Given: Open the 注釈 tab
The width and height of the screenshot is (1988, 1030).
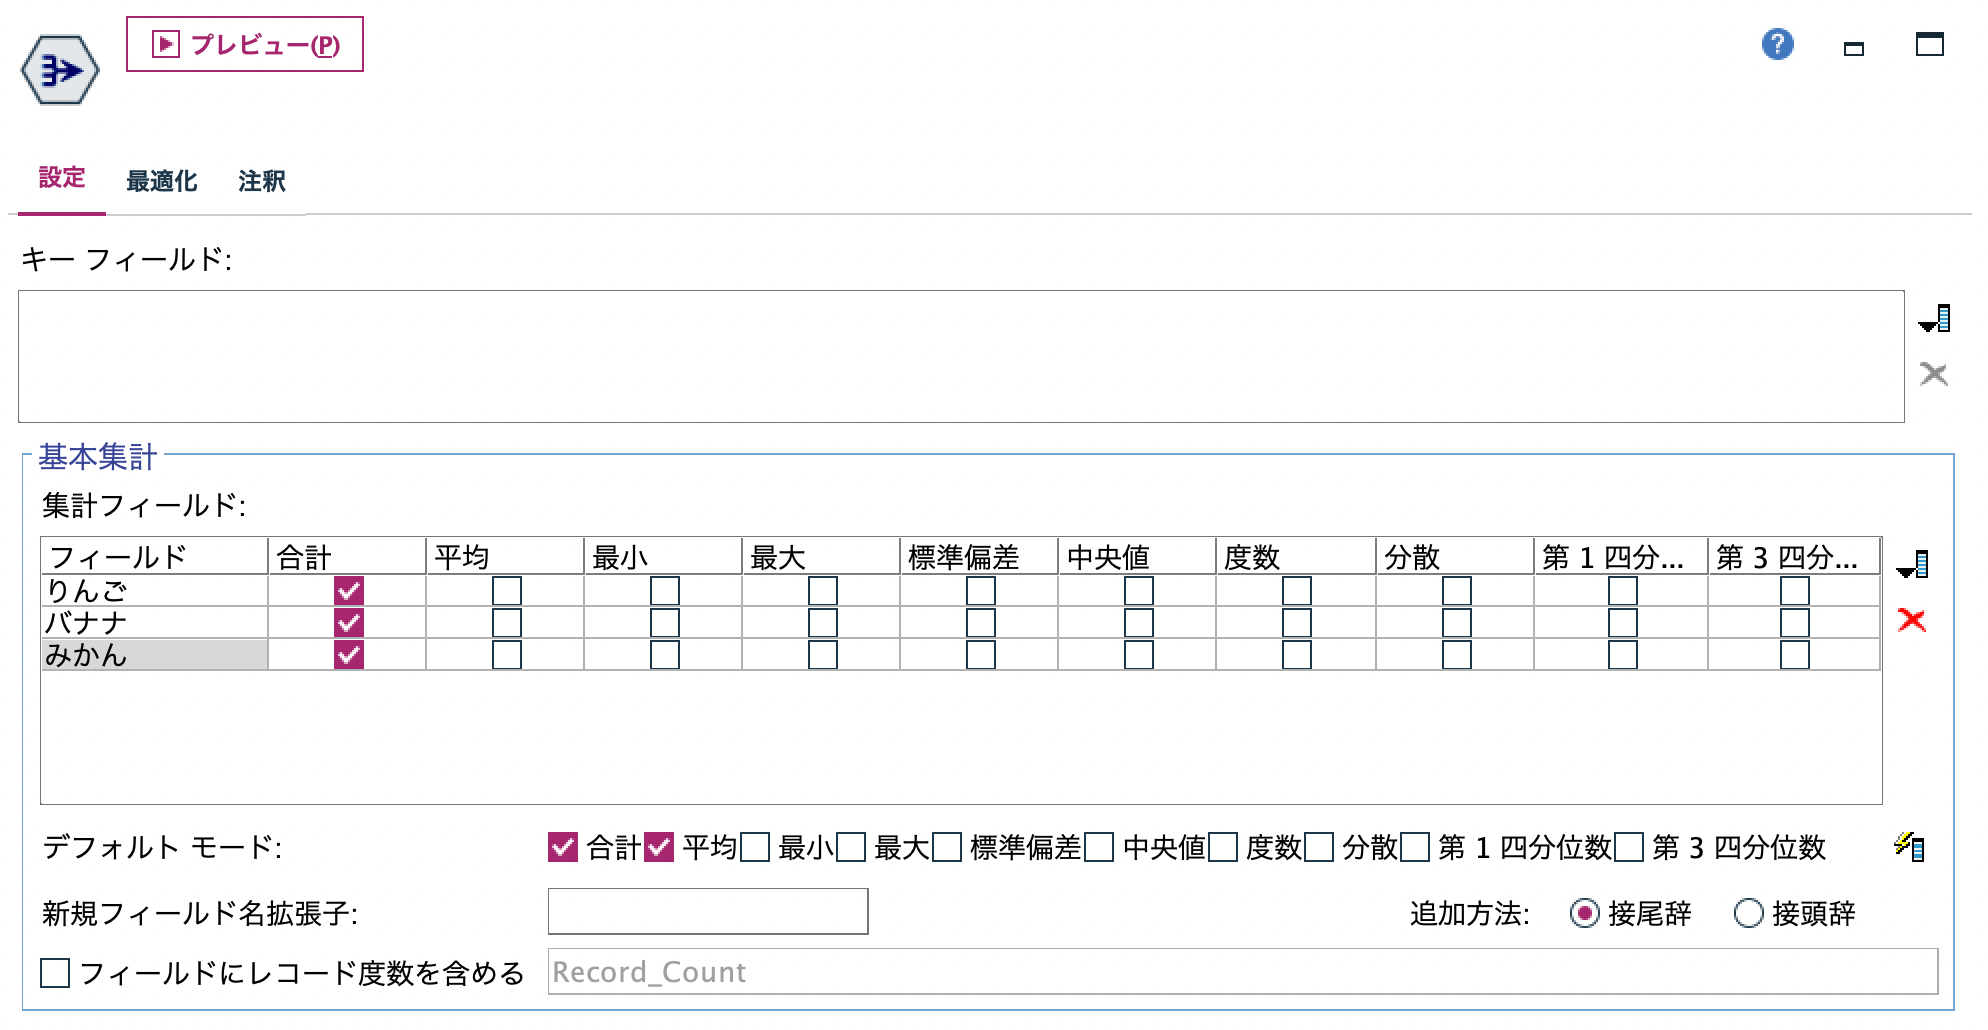Looking at the screenshot, I should click(261, 181).
